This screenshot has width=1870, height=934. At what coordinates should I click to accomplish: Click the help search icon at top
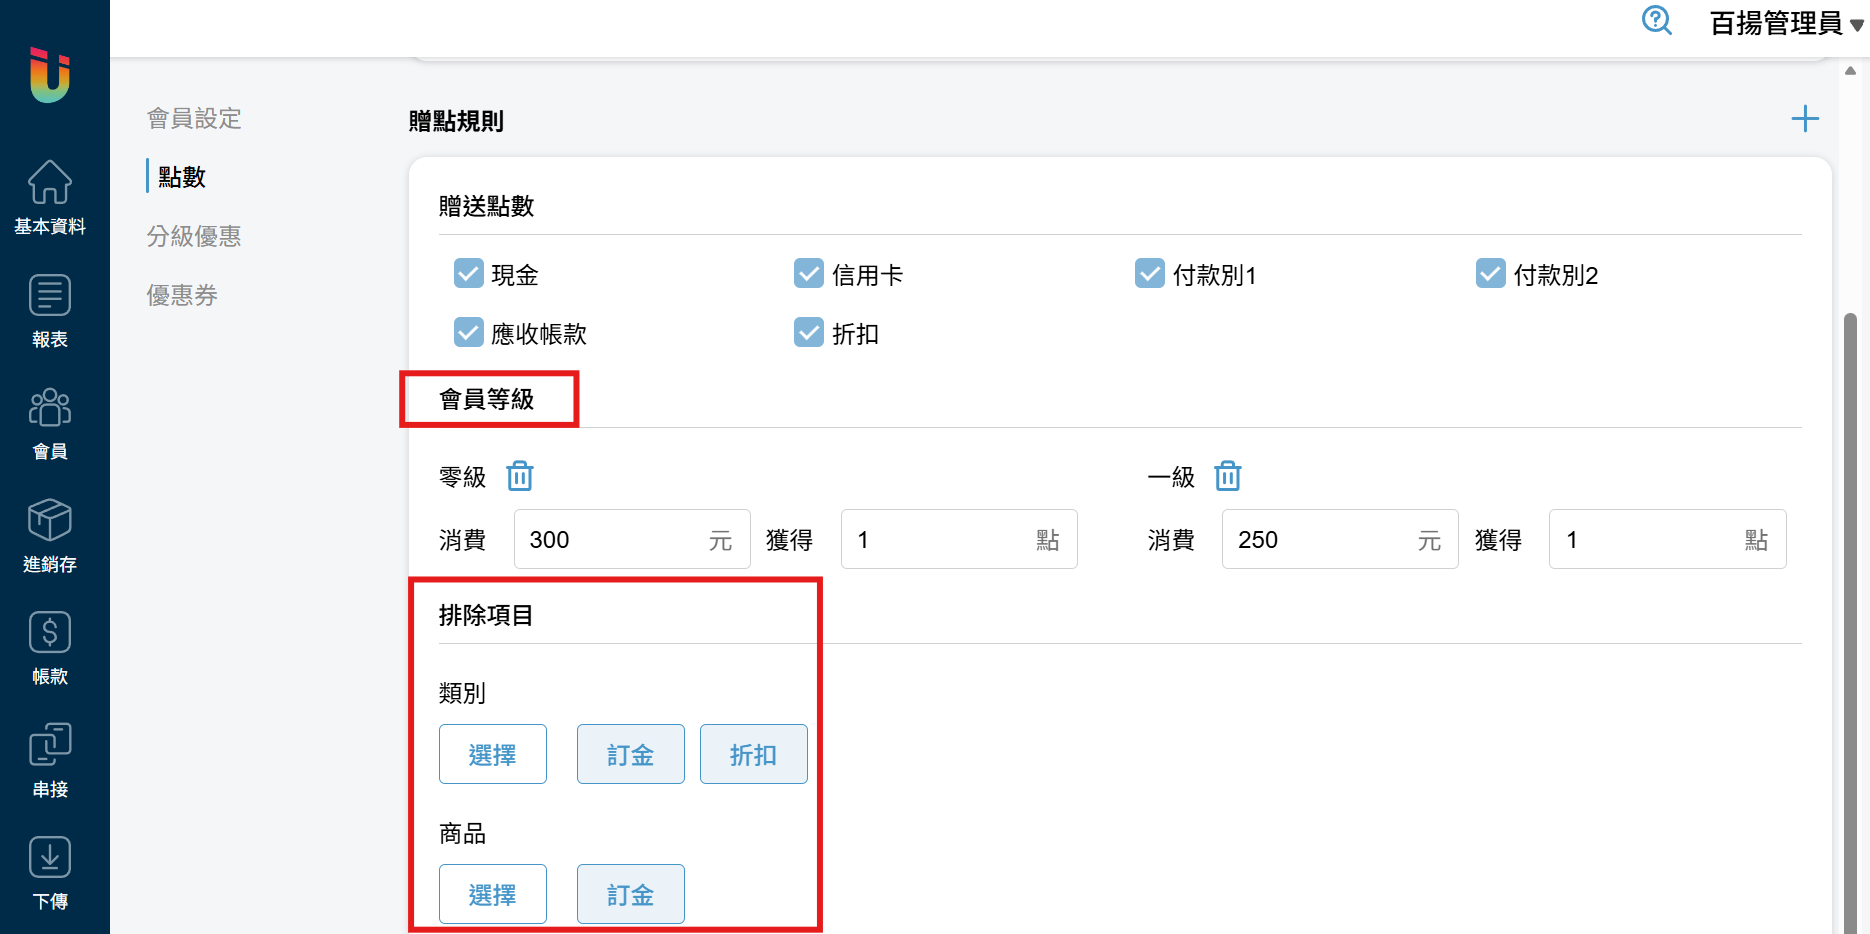tap(1657, 20)
